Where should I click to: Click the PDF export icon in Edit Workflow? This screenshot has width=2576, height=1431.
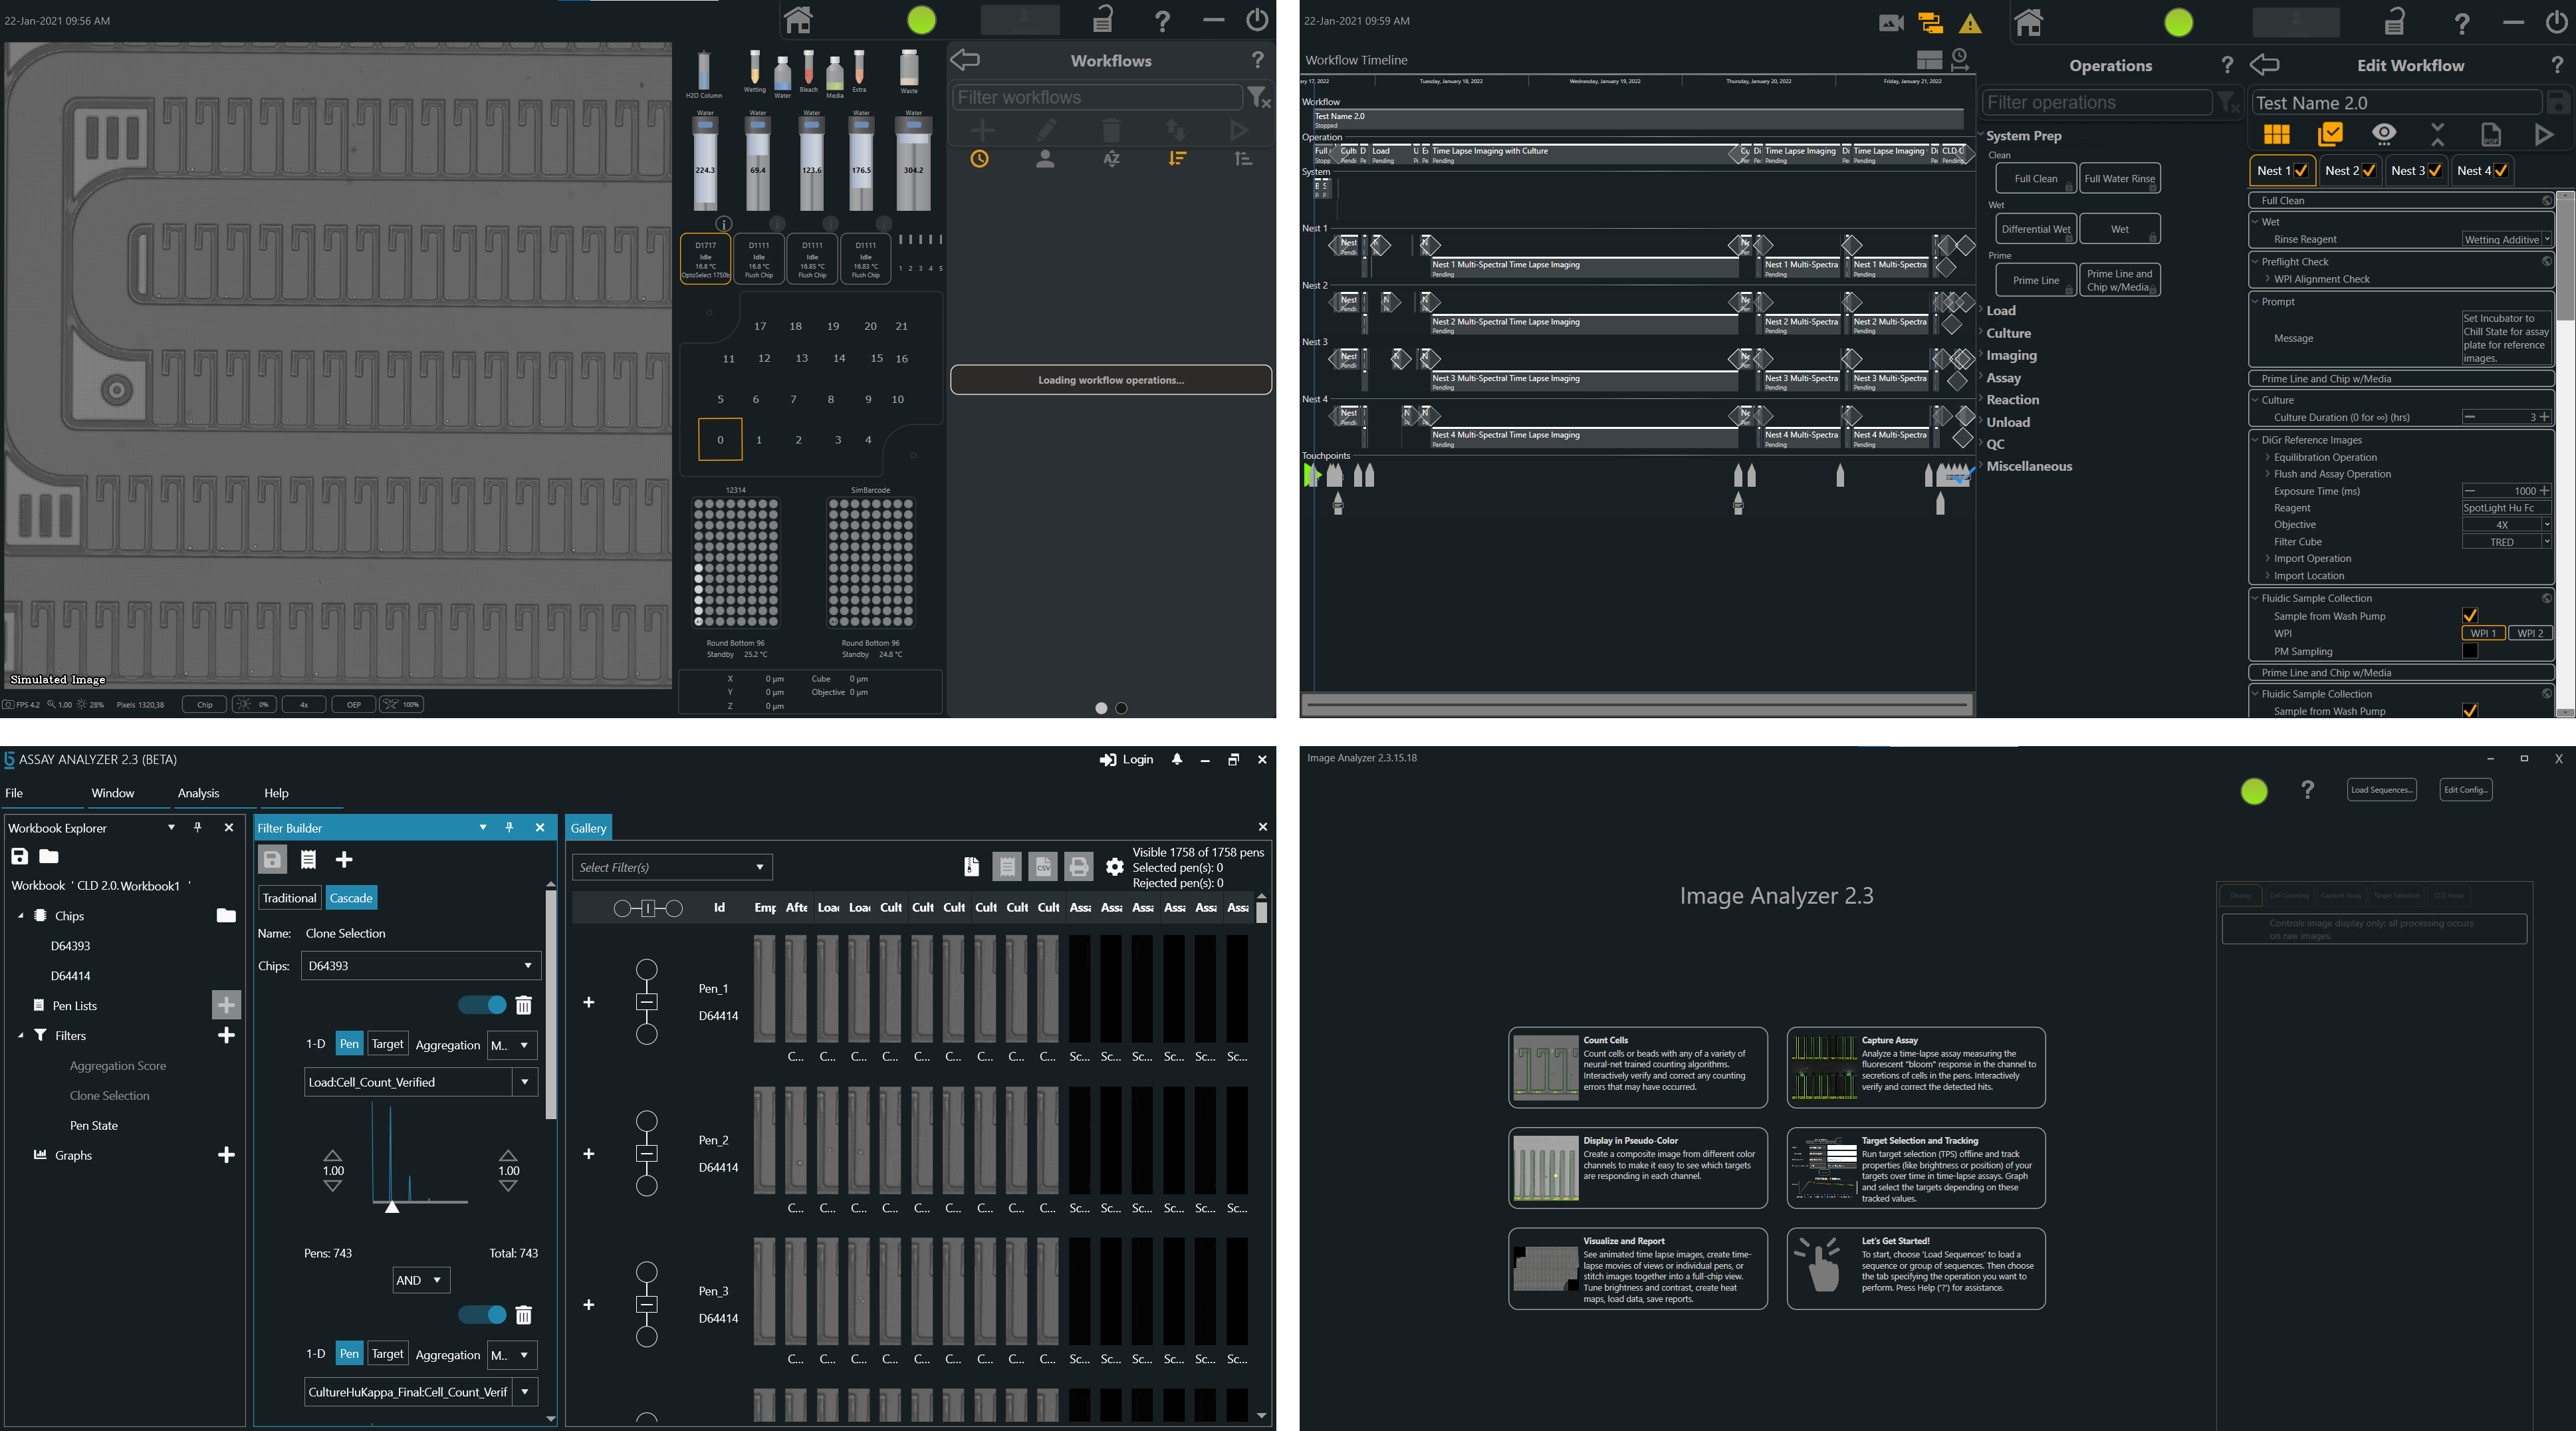2490,134
